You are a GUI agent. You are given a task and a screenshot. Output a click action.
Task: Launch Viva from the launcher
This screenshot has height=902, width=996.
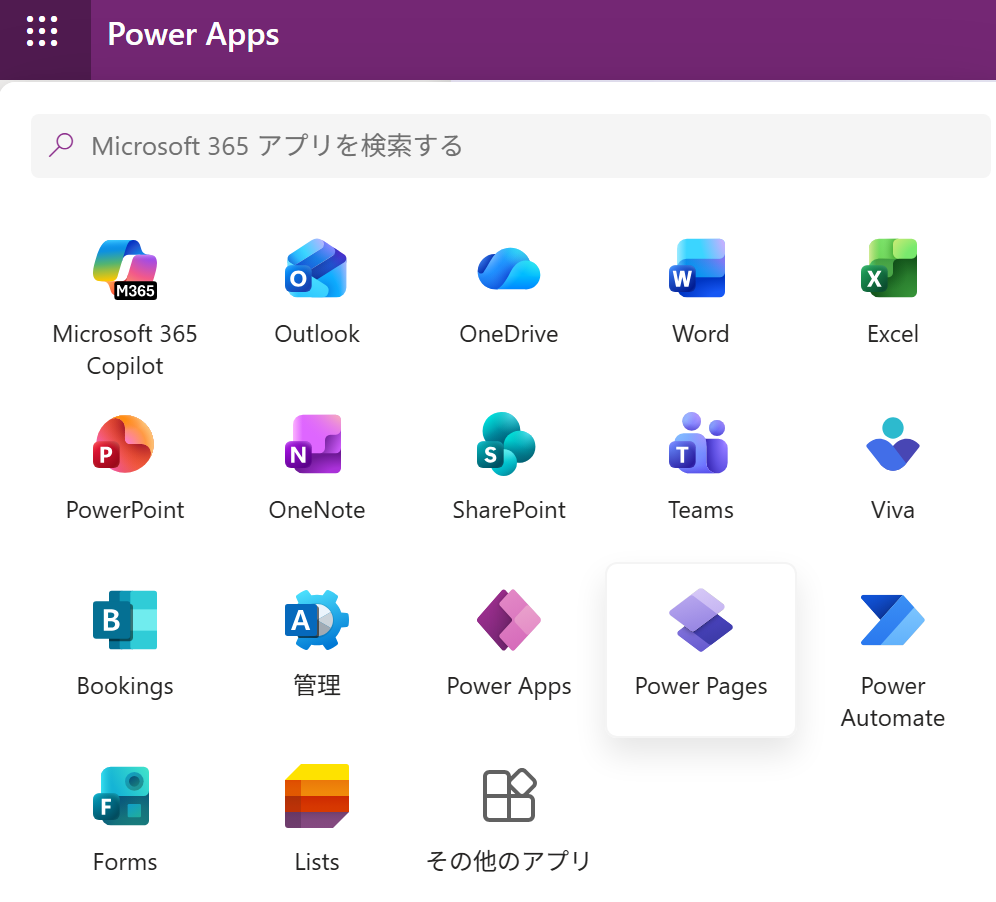892,446
